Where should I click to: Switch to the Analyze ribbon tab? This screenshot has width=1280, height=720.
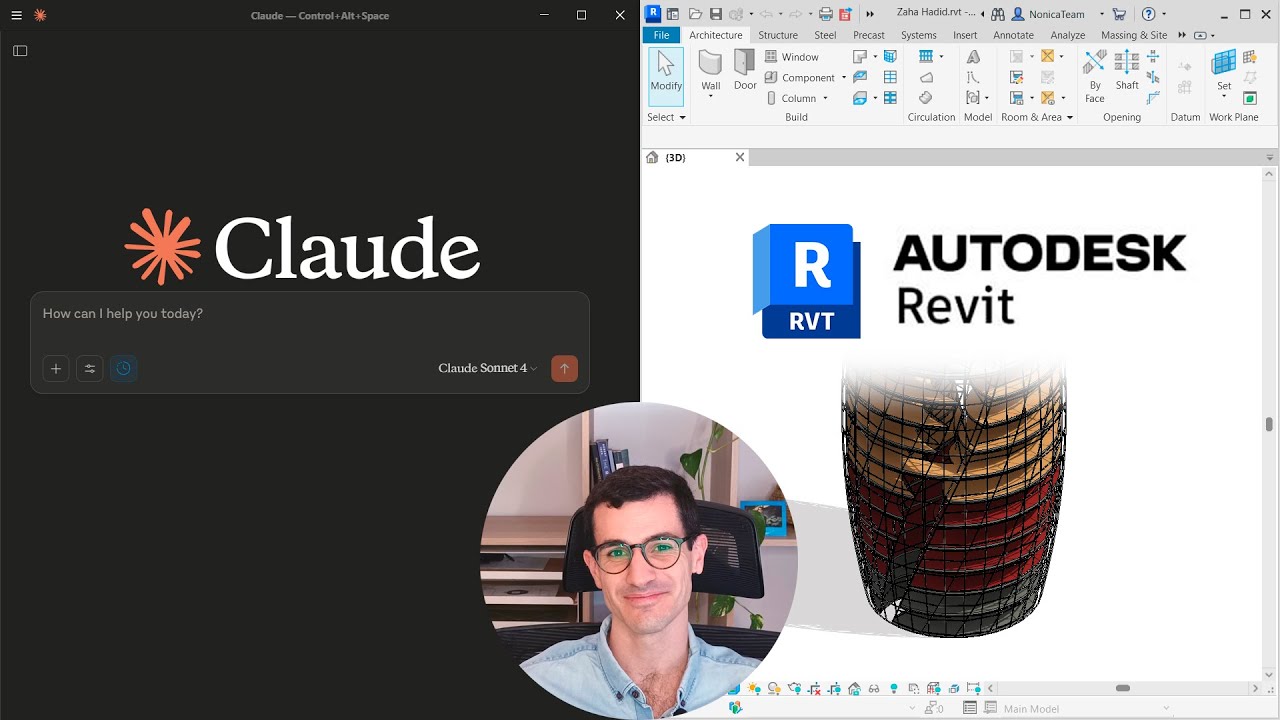1068,35
